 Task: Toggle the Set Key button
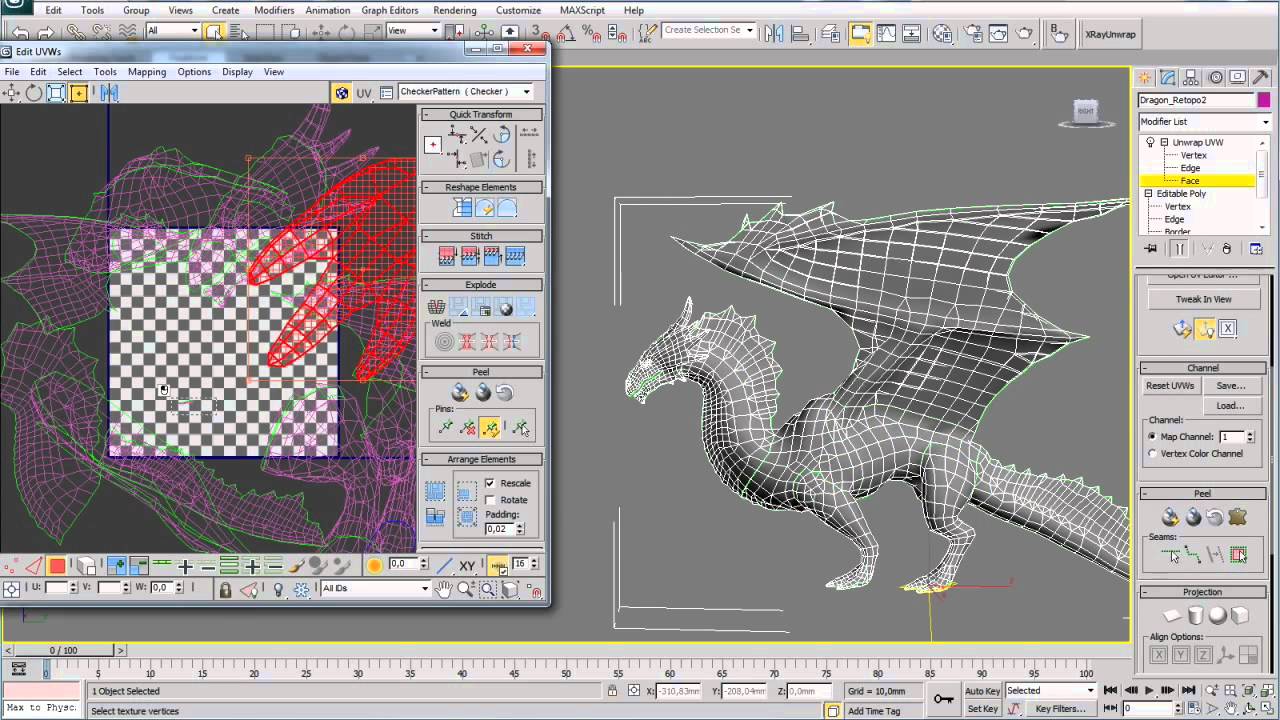coord(982,709)
